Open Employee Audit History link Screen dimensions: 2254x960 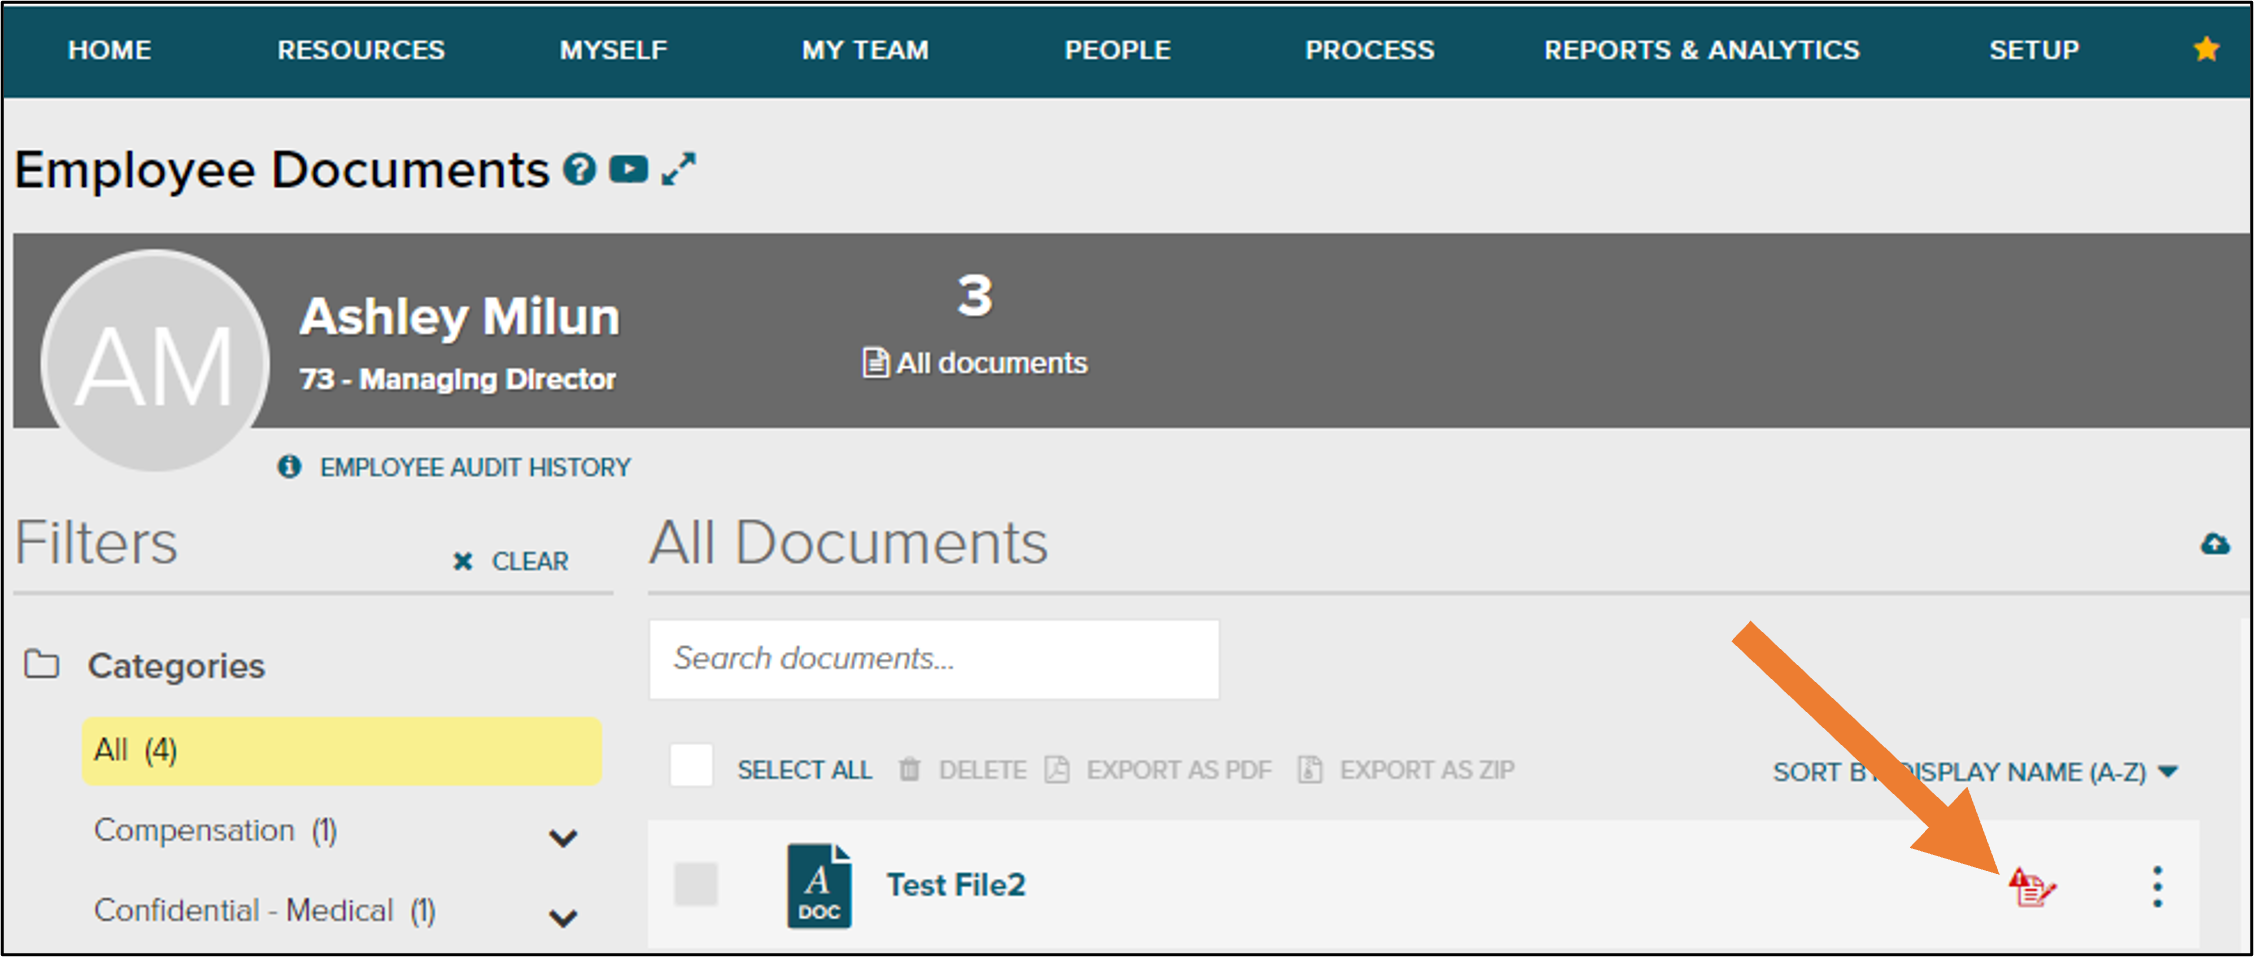pos(474,467)
